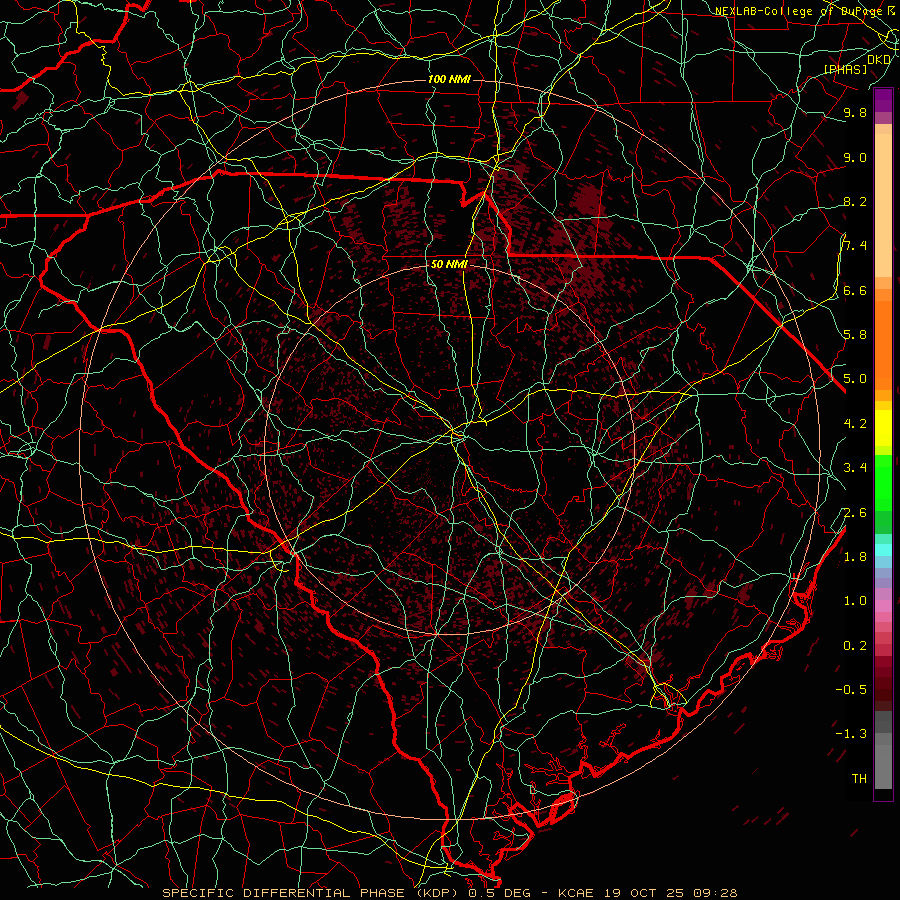
Task: Click the 1.8 legend scale value
Action: pos(855,557)
